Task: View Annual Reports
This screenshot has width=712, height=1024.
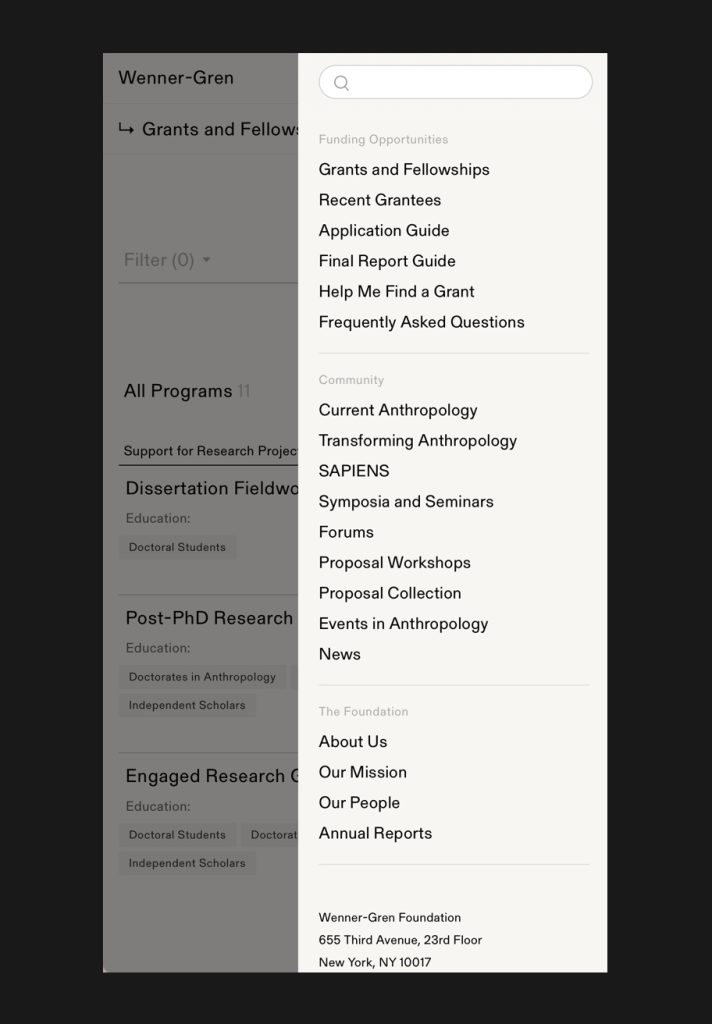Action: tap(375, 833)
